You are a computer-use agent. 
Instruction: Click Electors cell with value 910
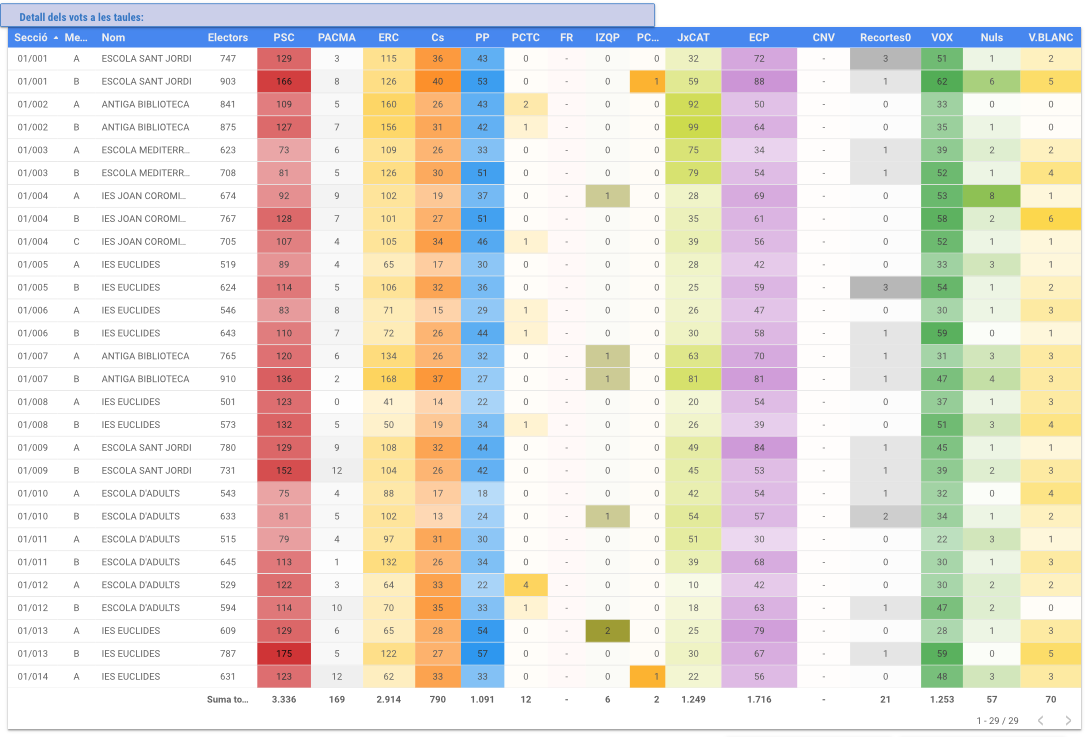click(x=228, y=379)
